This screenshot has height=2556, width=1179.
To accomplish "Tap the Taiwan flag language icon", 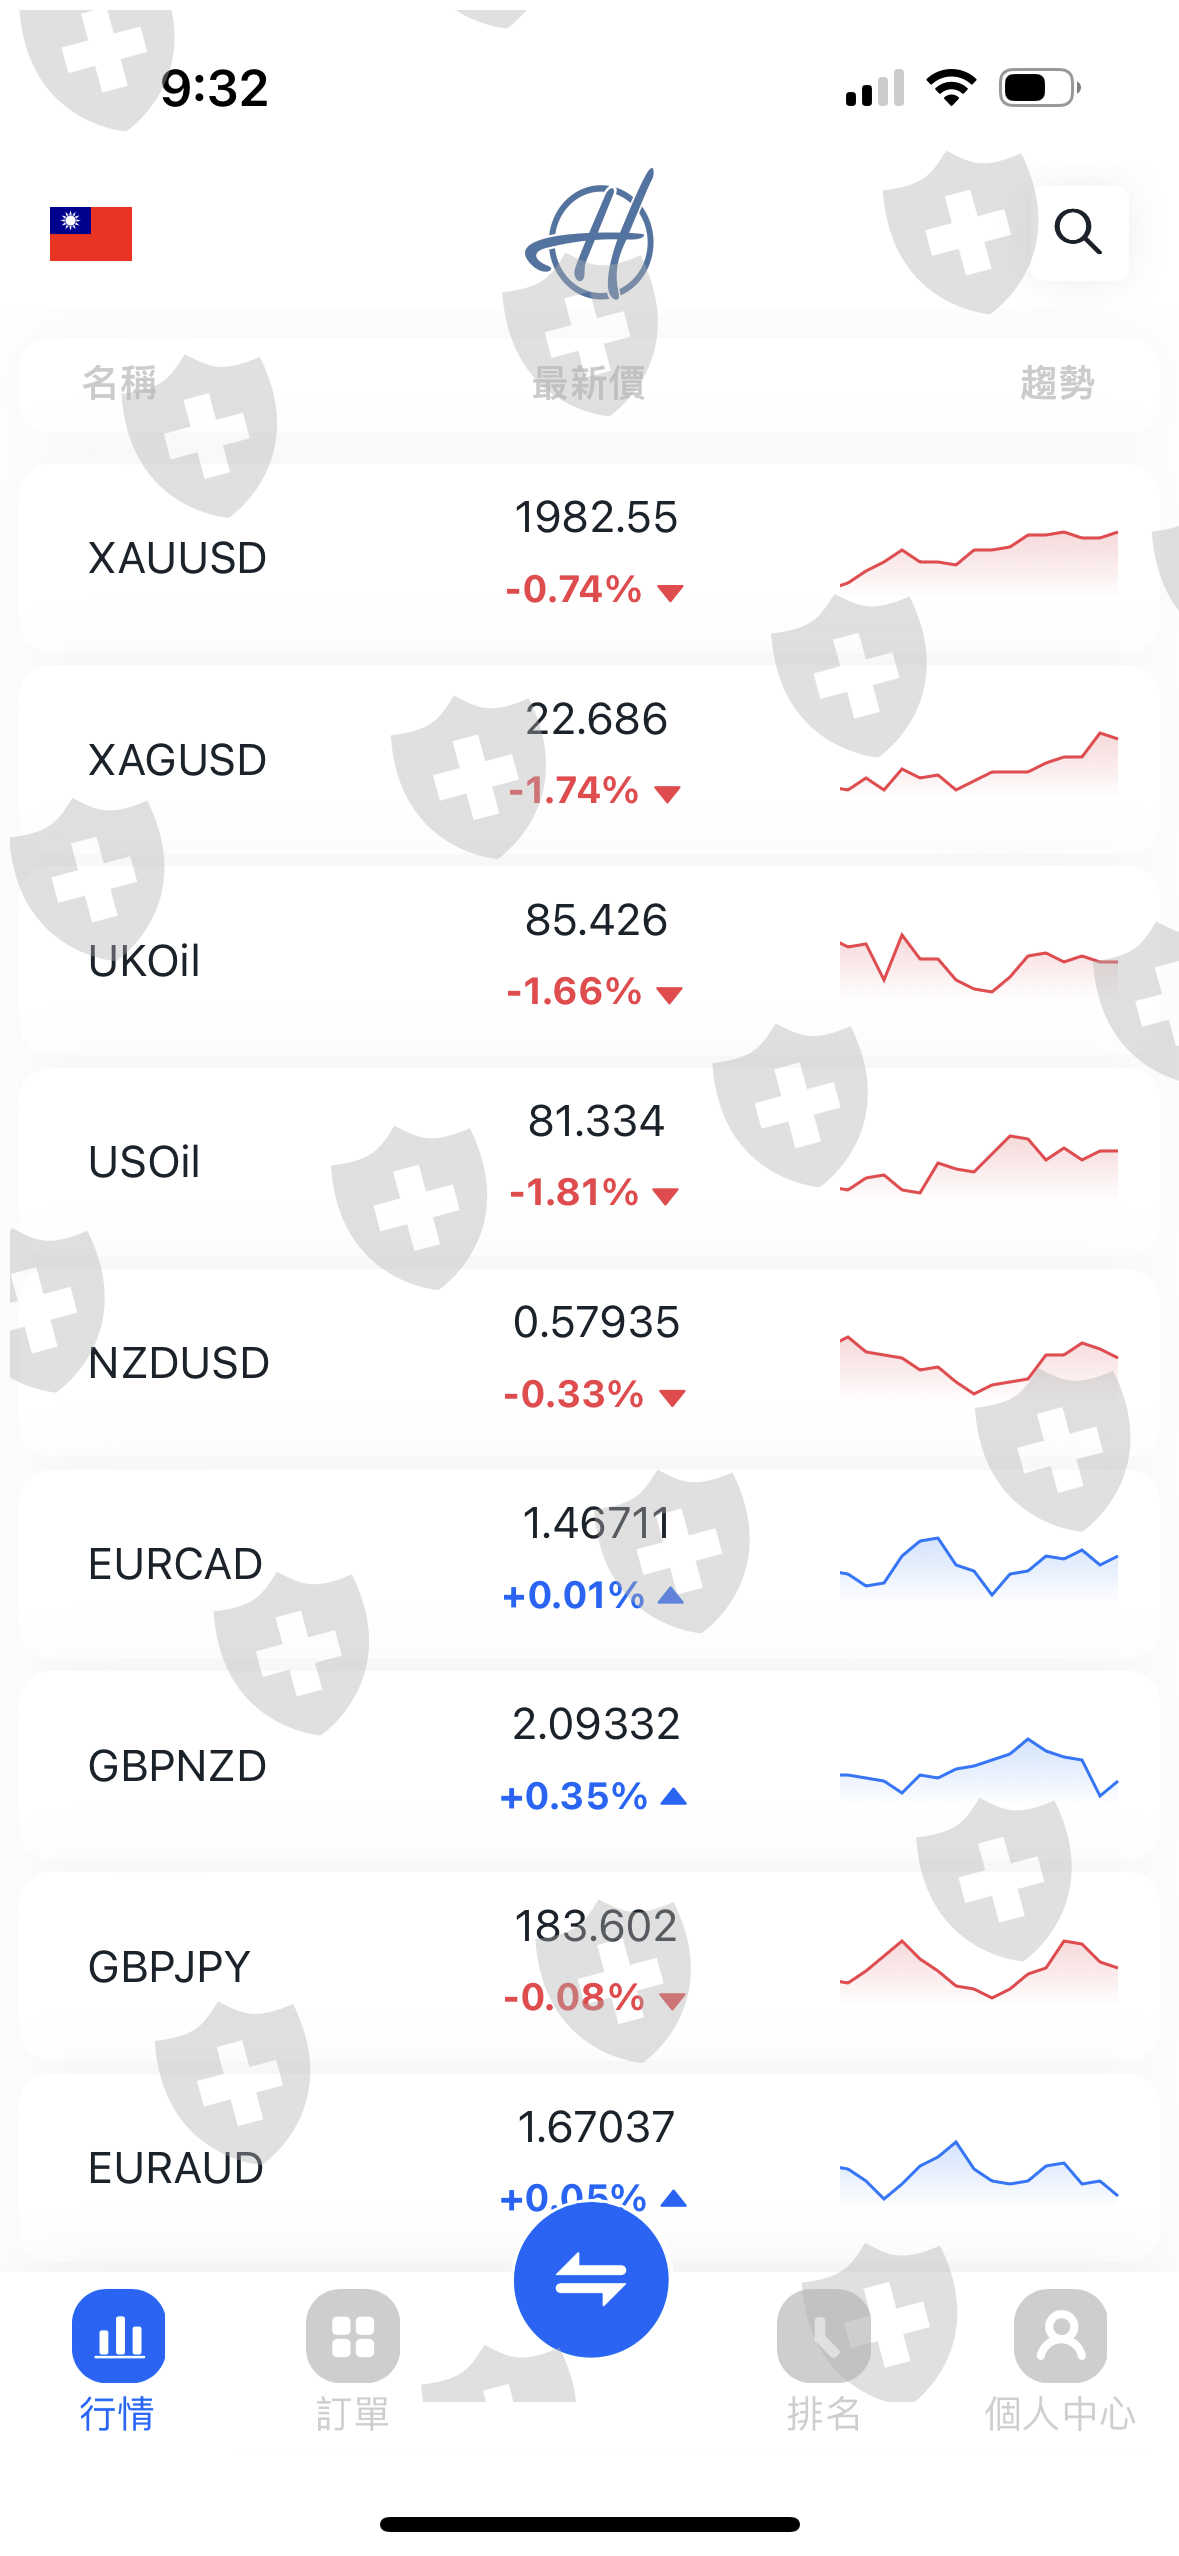I will (91, 234).
